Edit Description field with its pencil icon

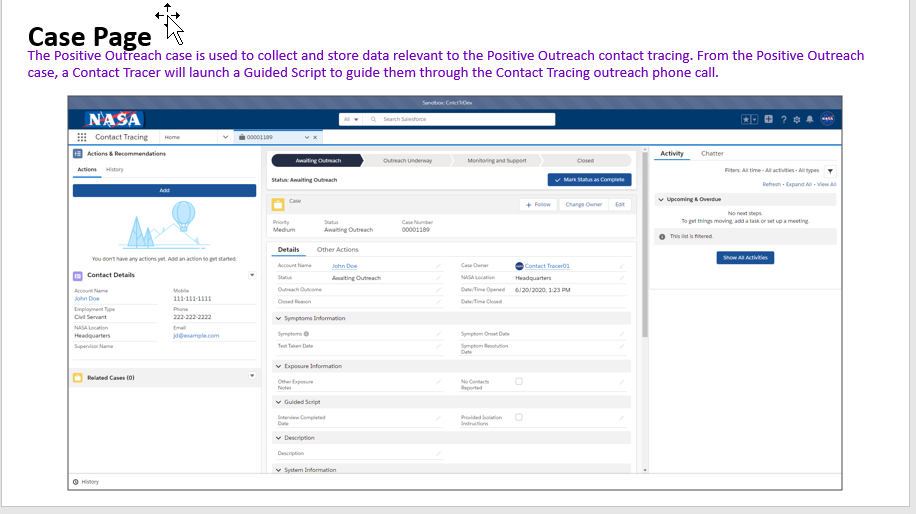(x=438, y=453)
